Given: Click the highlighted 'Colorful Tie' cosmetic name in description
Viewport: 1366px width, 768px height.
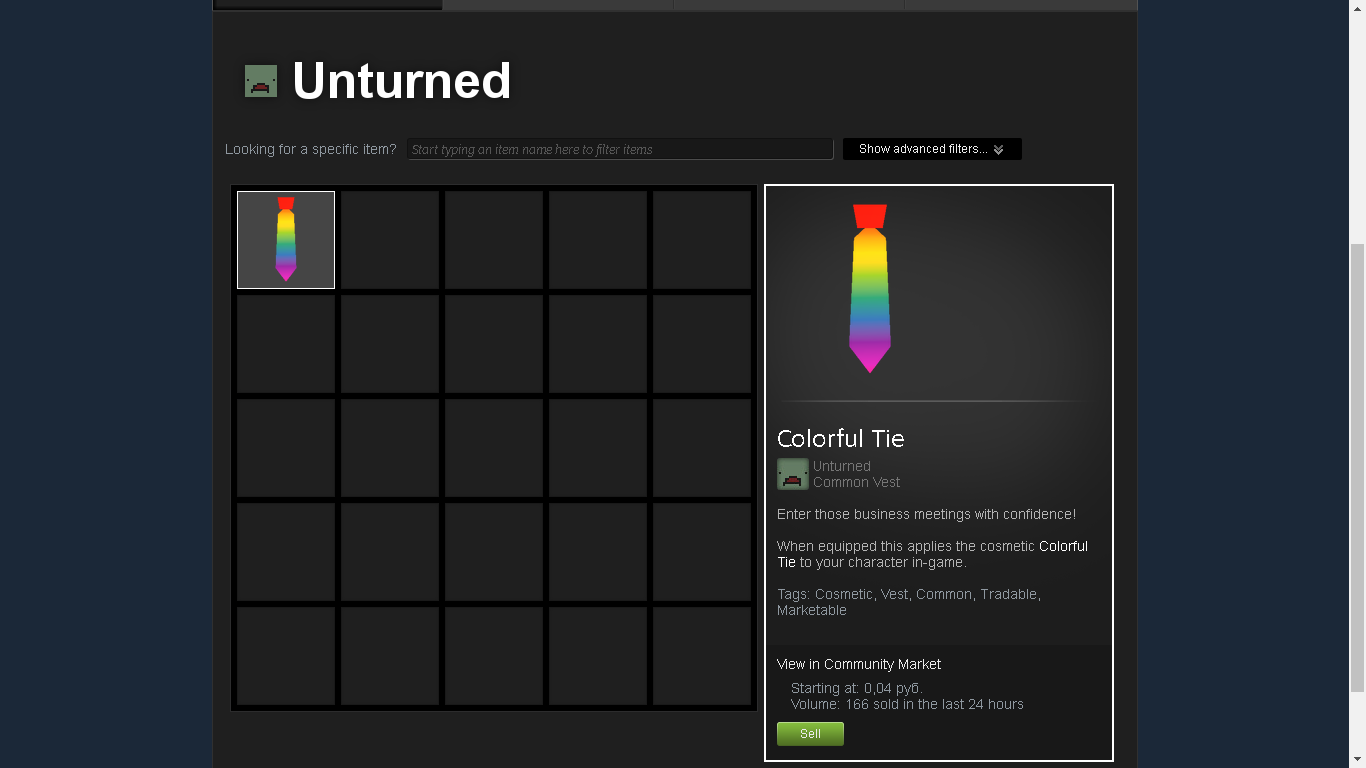Looking at the screenshot, I should point(1063,546).
